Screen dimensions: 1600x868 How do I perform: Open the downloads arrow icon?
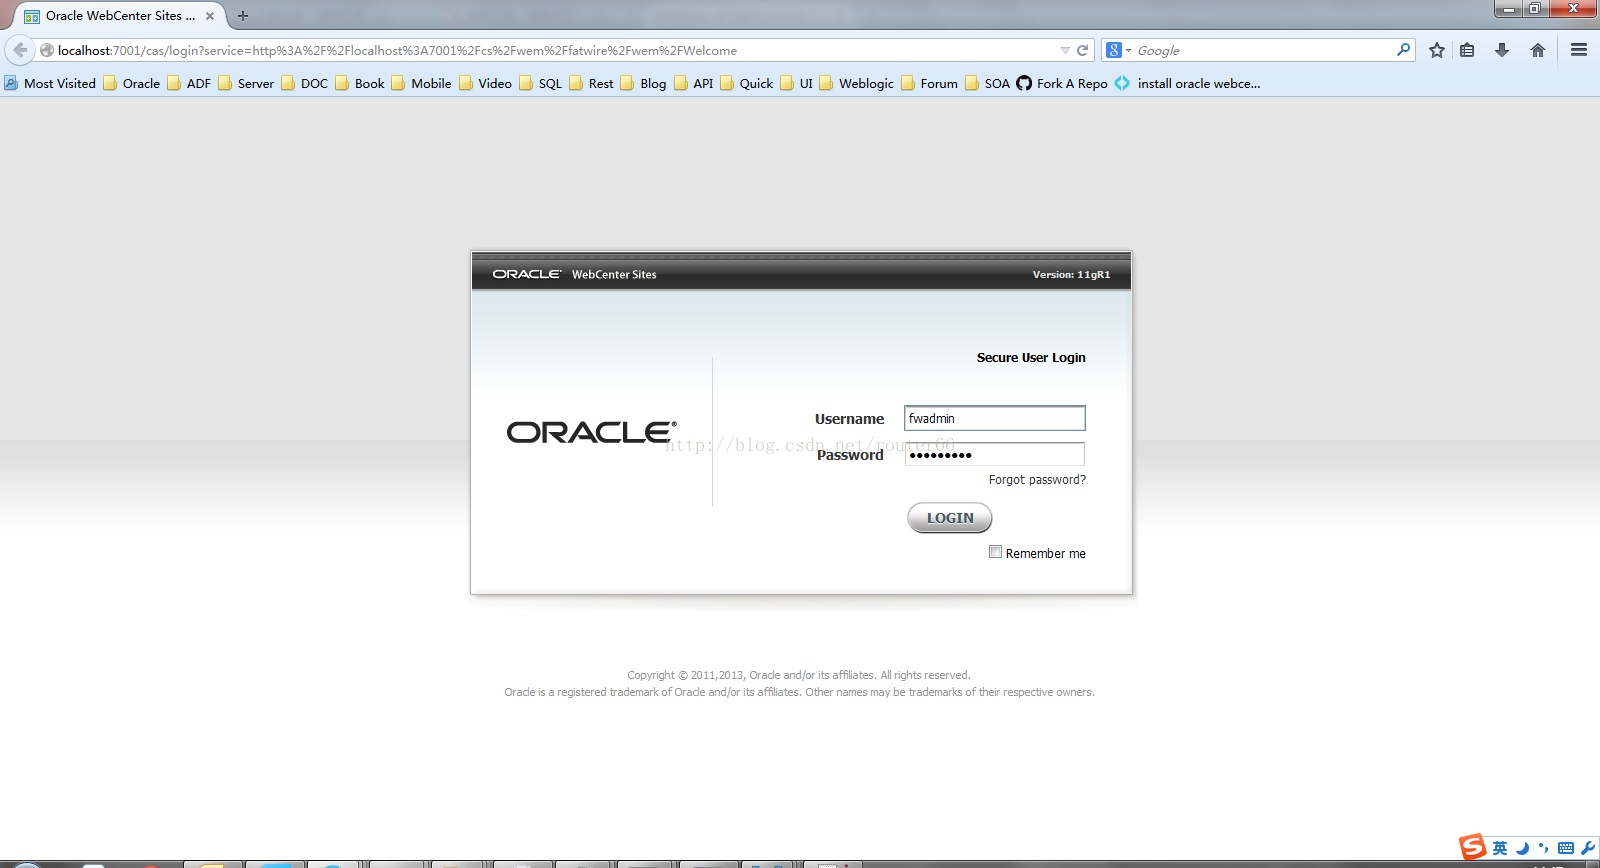[1502, 50]
